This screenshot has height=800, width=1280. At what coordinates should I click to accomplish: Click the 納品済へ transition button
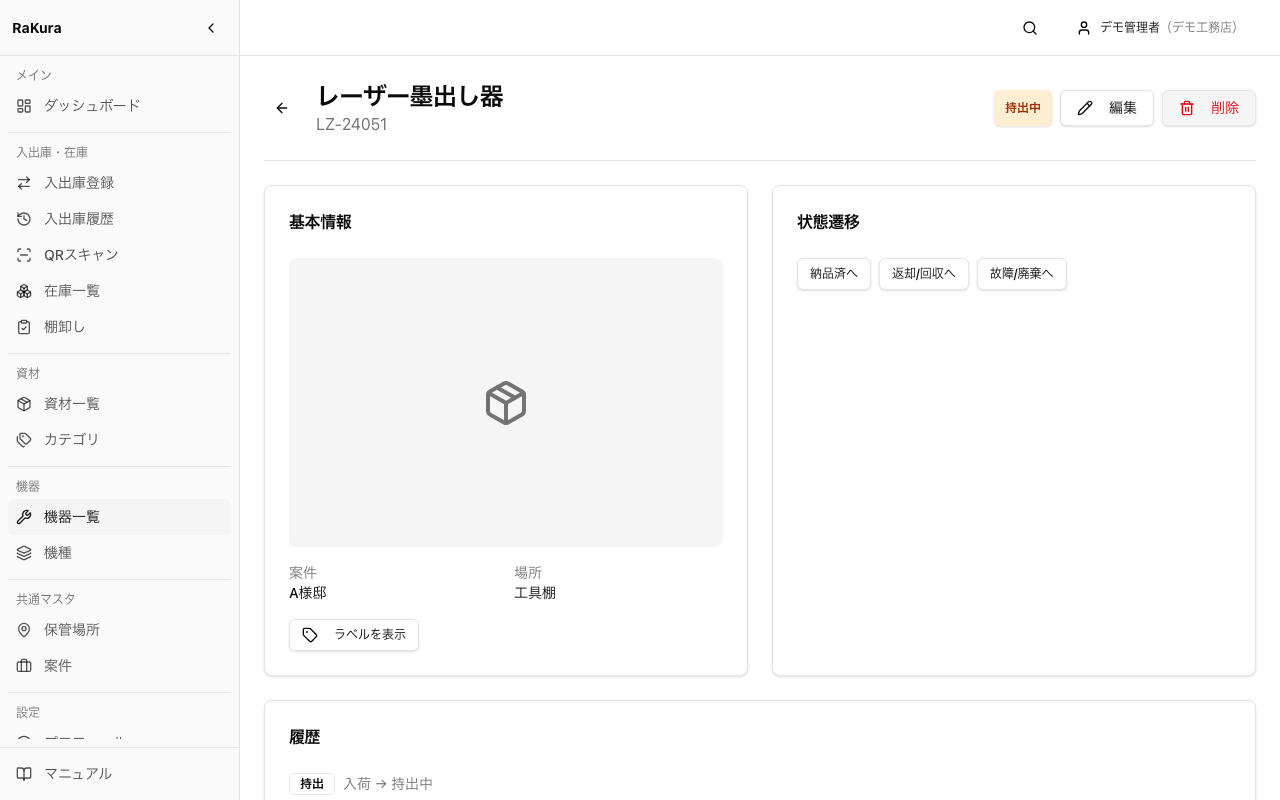click(x=834, y=274)
